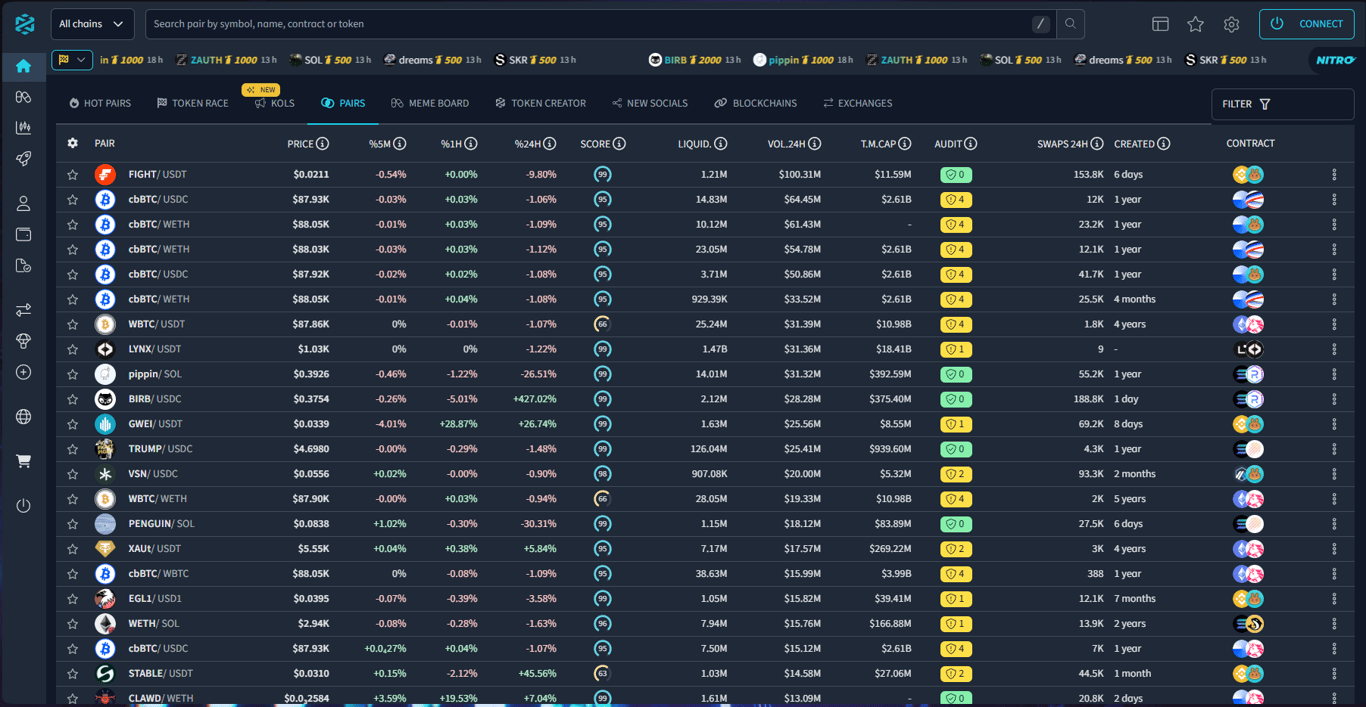
Task: Sort by LIQUID. column header
Action: coord(694,144)
